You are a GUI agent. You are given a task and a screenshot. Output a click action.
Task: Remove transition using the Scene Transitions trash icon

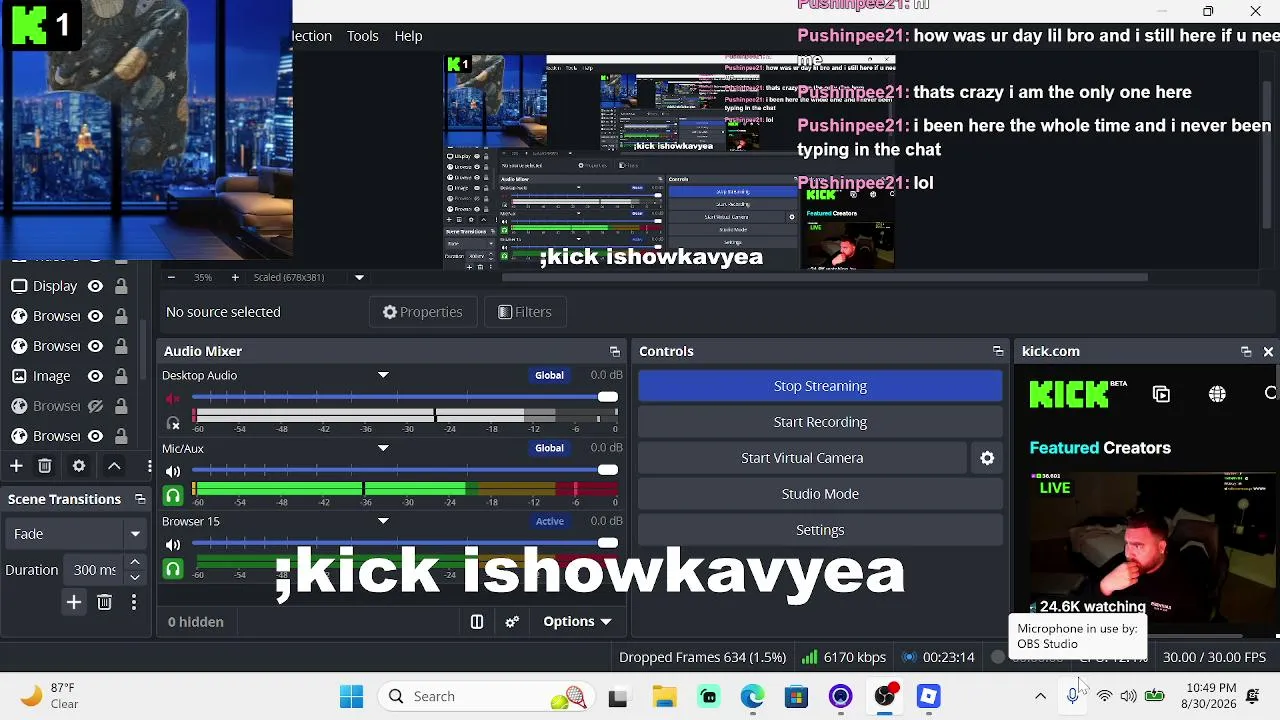104,602
